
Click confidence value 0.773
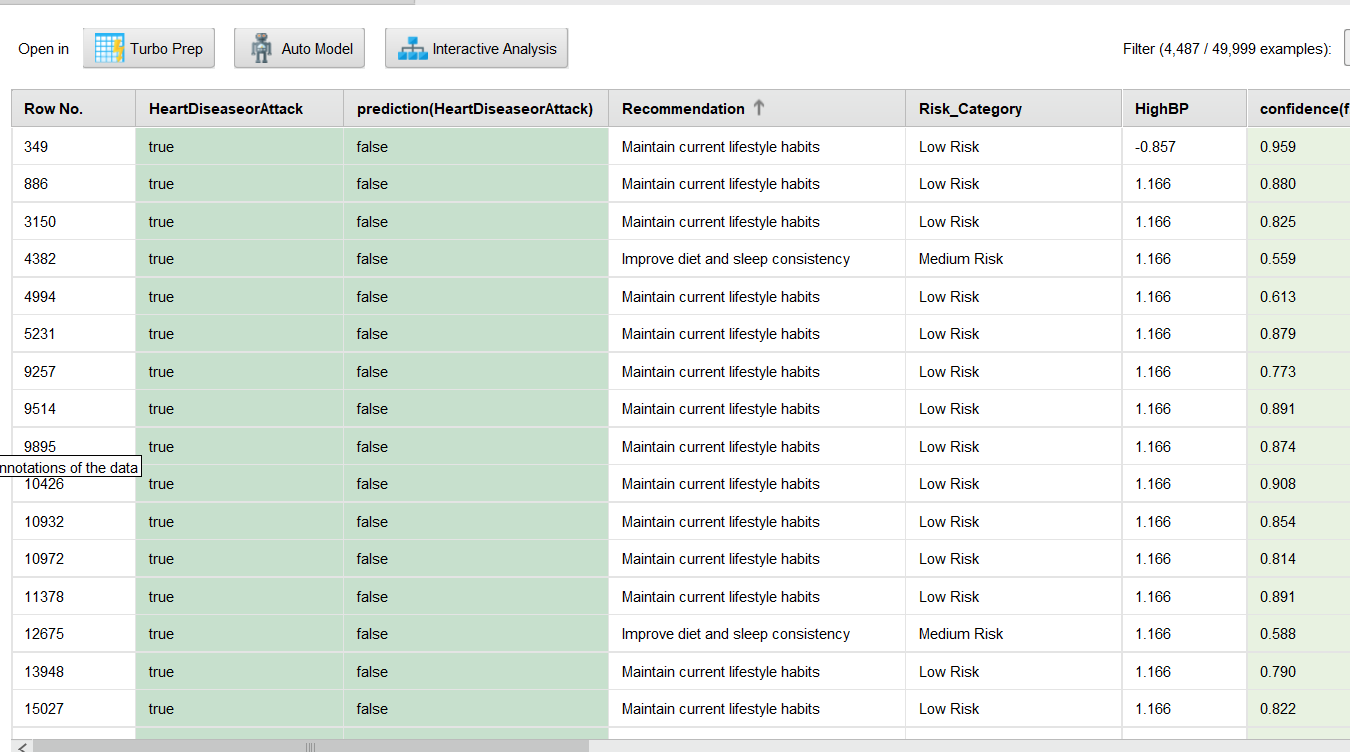(x=1278, y=372)
